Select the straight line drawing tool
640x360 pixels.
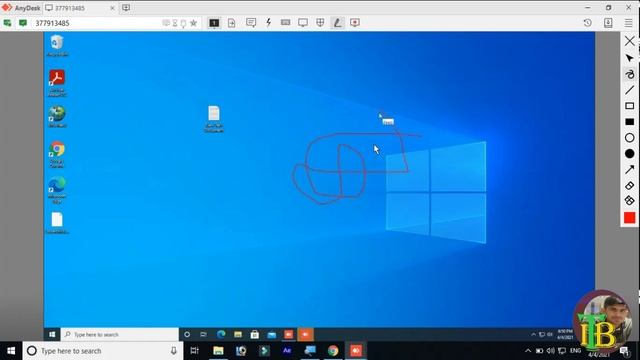tap(629, 90)
